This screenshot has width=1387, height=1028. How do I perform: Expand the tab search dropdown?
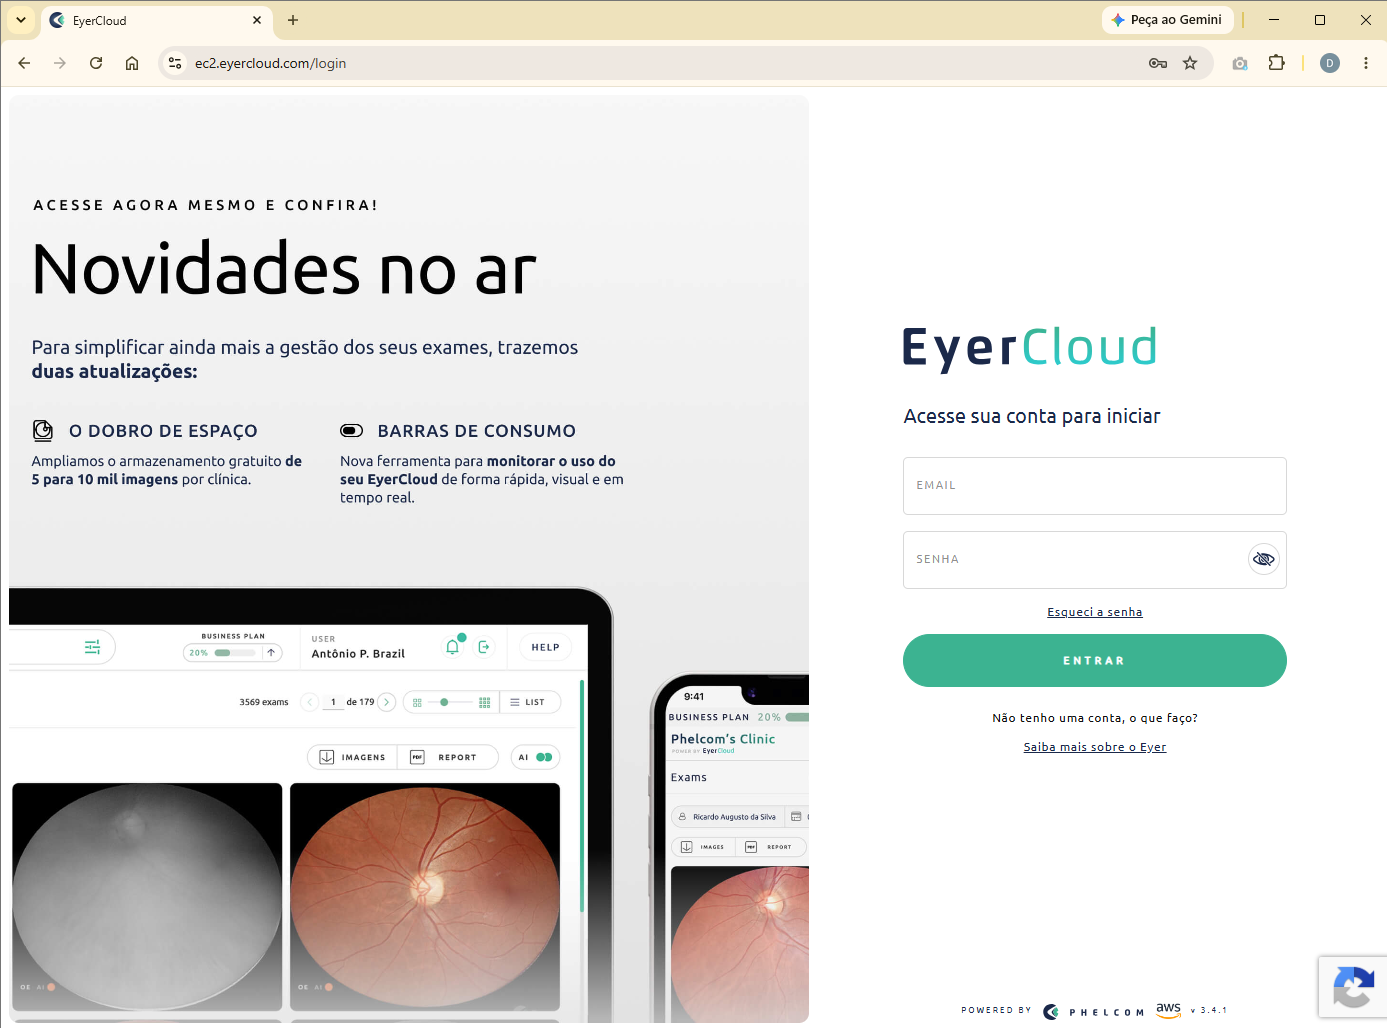pos(21,20)
